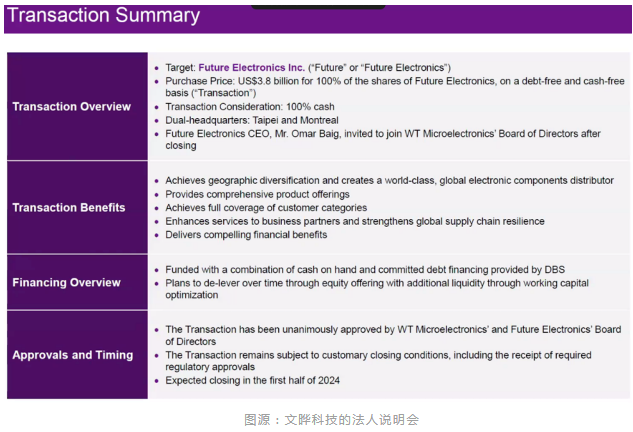This screenshot has width=633, height=432.
Task: Click the geographic diversification benefit bullet
Action: tap(389, 181)
